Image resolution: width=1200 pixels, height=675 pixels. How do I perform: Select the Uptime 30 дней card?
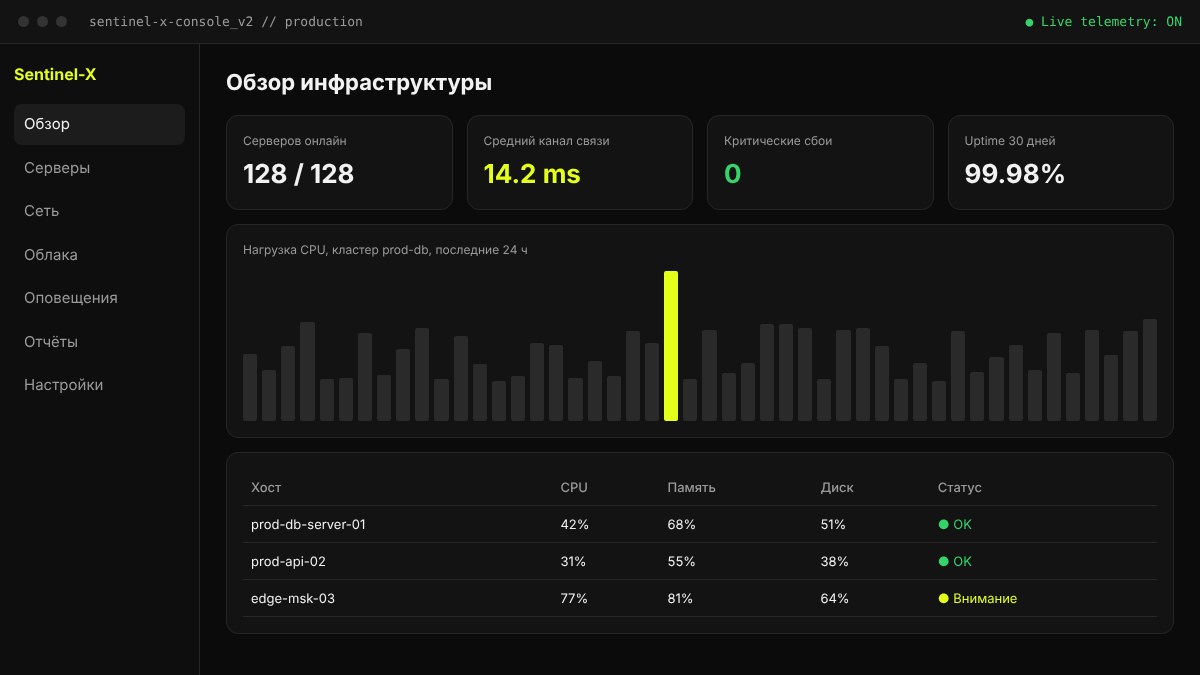[1061, 162]
